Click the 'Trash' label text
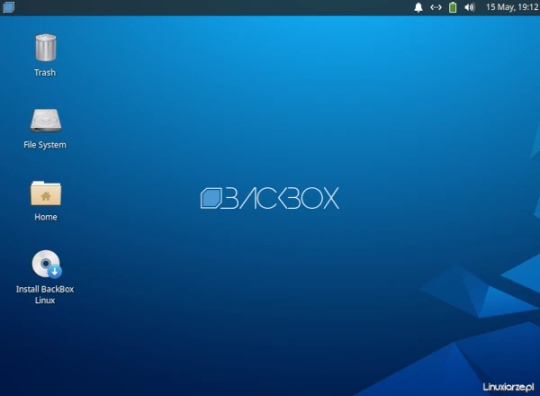The image size is (540, 396). (x=45, y=73)
